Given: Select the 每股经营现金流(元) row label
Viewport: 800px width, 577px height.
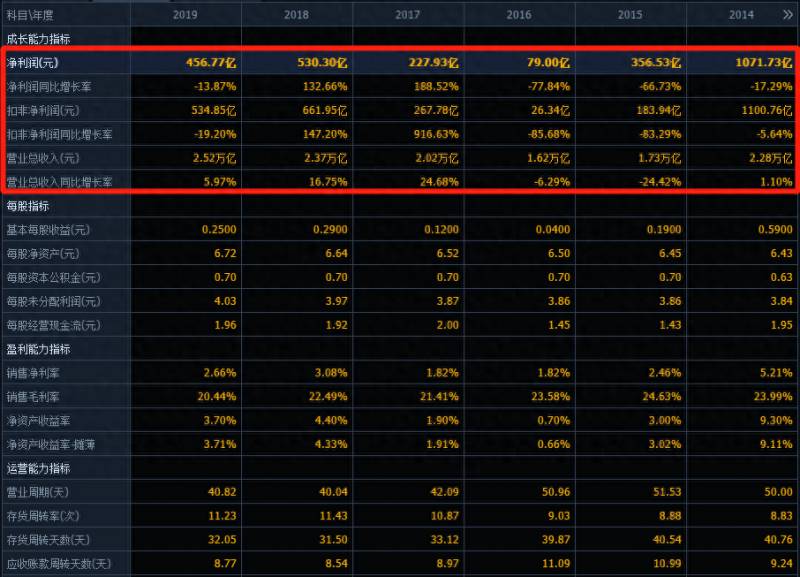Looking at the screenshot, I should tap(54, 325).
